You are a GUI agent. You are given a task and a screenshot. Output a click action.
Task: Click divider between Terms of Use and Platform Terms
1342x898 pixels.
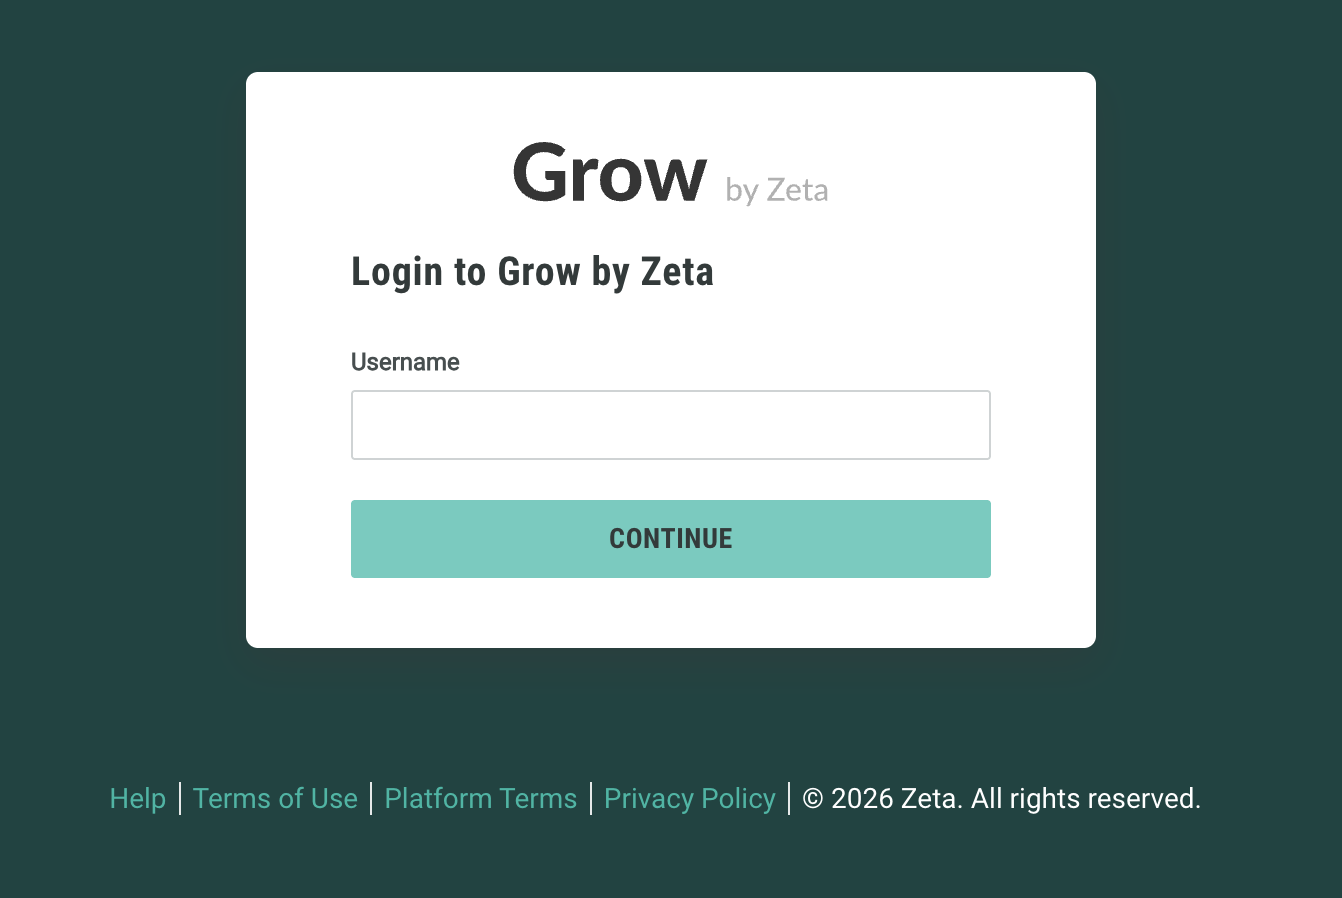tap(371, 798)
